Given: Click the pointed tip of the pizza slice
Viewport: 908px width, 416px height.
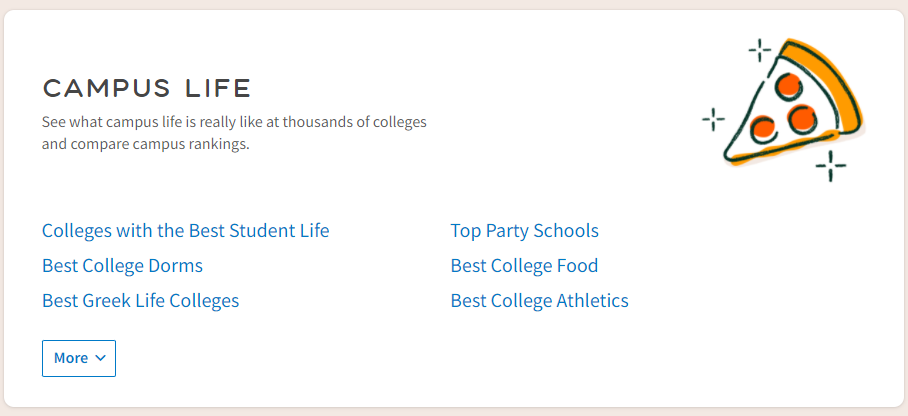Looking at the screenshot, I should pos(727,155).
